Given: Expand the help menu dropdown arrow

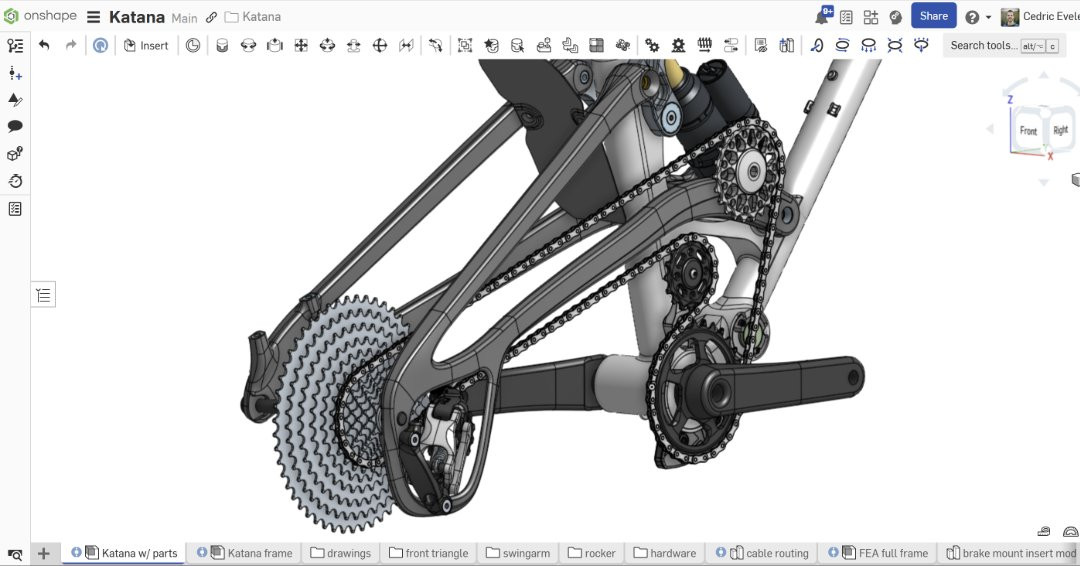Looking at the screenshot, I should (x=988, y=17).
